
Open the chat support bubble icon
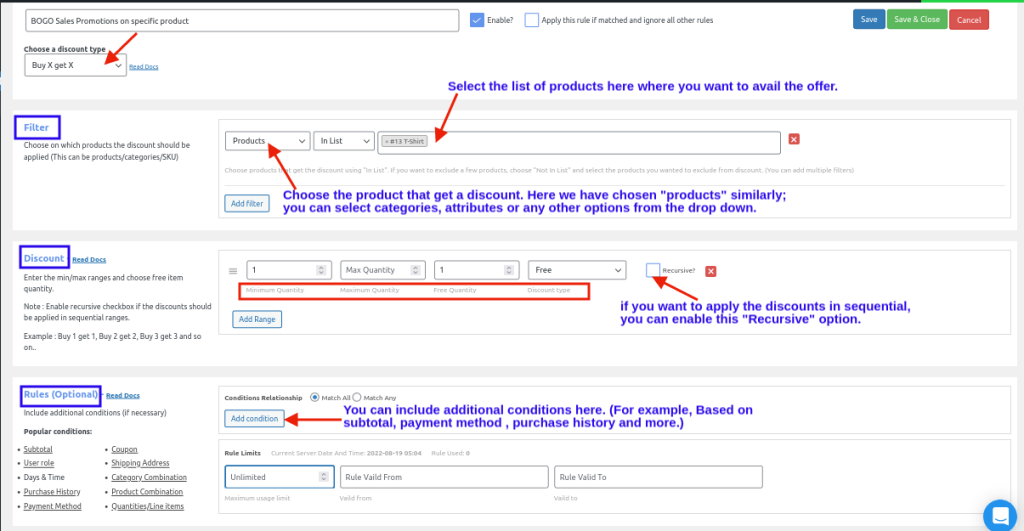[x=1000, y=516]
